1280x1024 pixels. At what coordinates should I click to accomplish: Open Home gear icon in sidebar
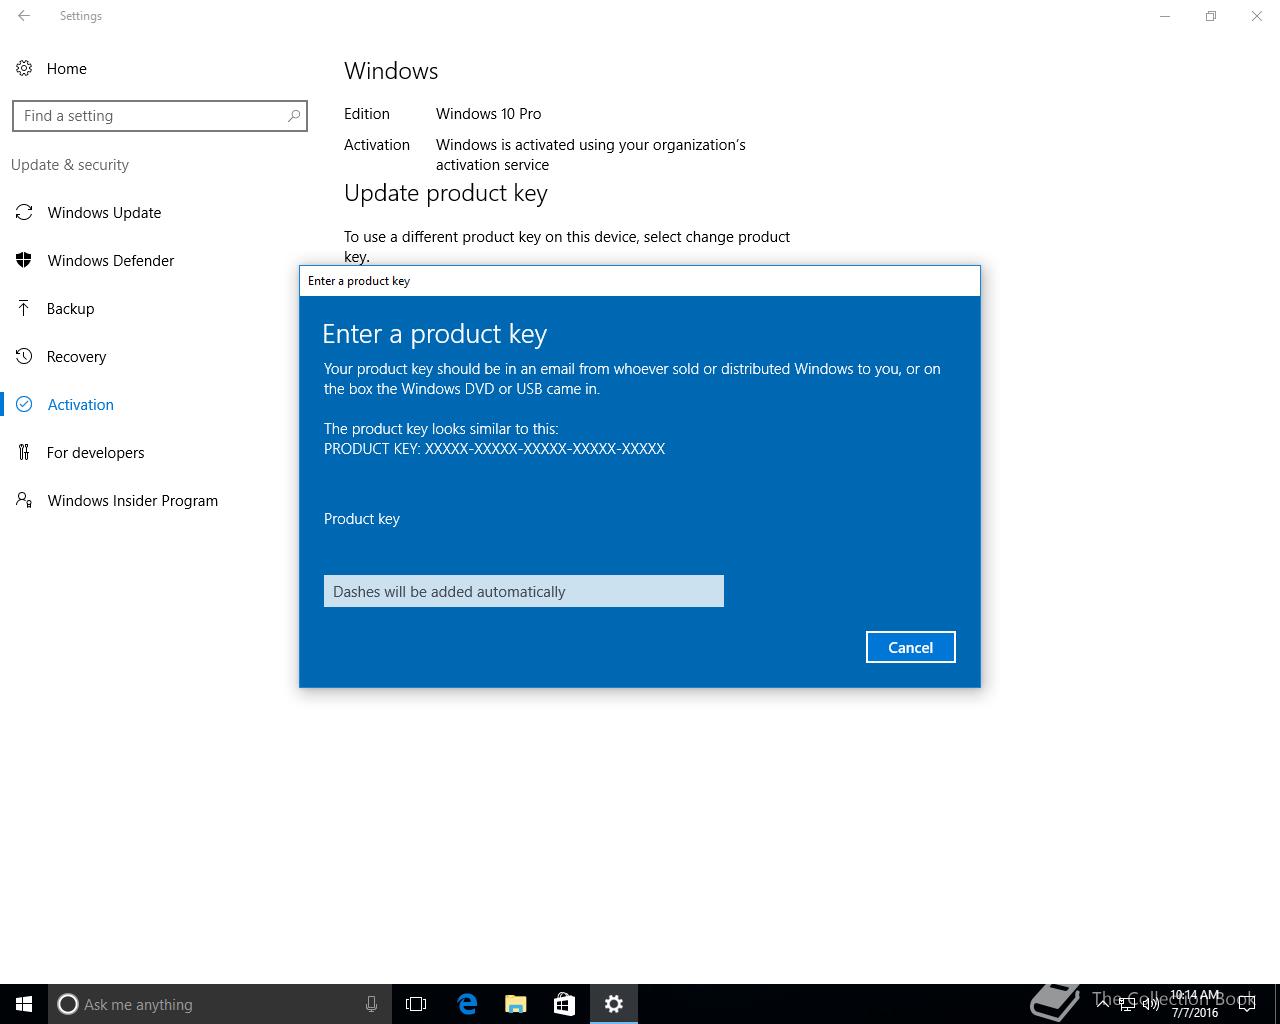point(24,68)
